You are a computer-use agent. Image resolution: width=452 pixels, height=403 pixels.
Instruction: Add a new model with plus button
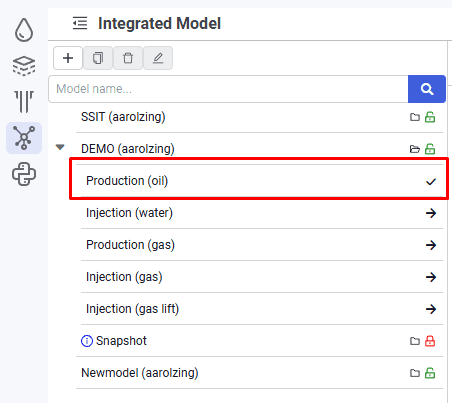click(x=68, y=58)
